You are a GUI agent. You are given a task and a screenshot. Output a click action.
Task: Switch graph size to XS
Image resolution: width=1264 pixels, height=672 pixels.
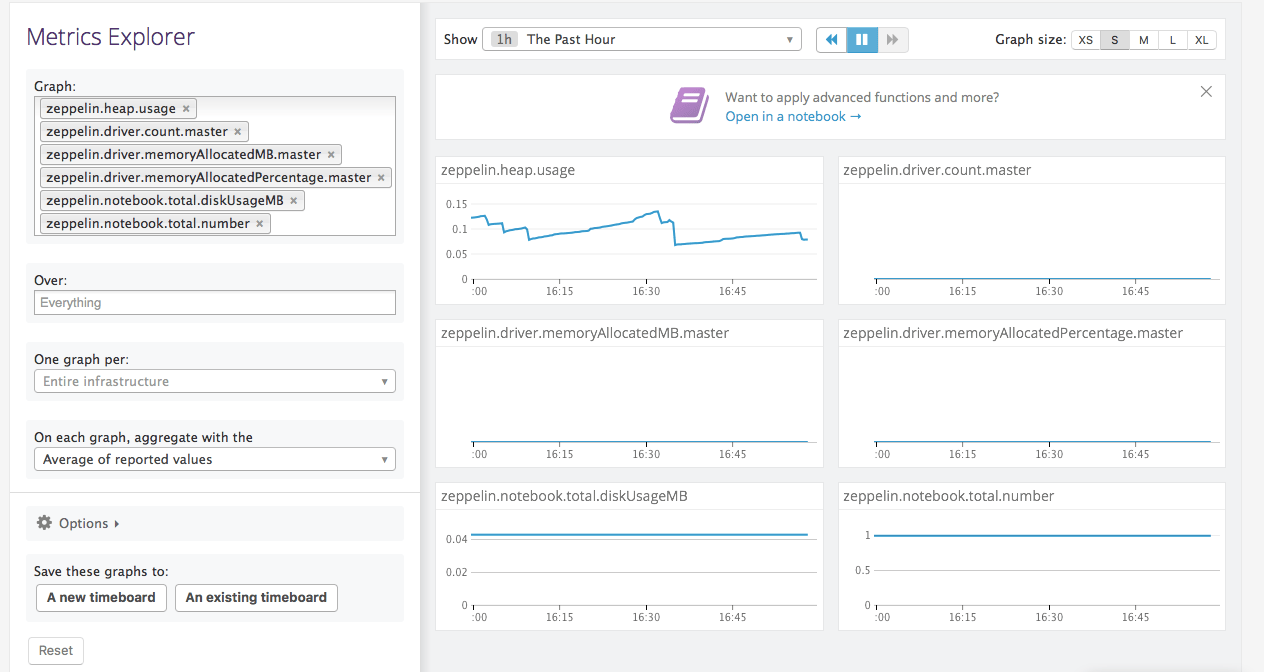1085,39
